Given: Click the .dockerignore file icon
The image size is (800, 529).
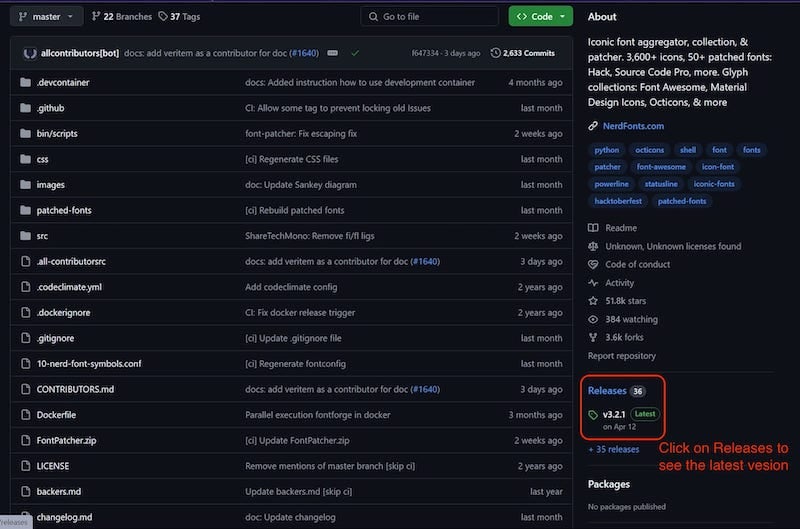Looking at the screenshot, I should click(x=26, y=312).
